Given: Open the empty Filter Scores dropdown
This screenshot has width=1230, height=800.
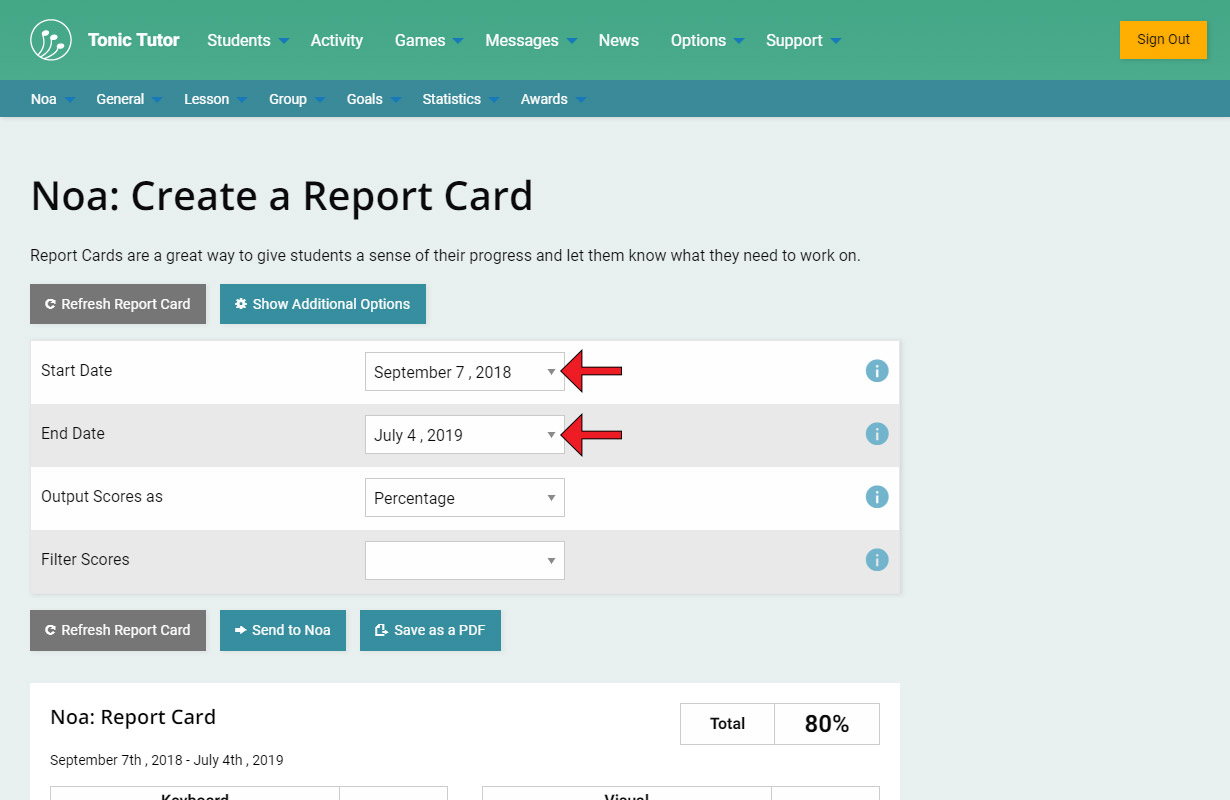Looking at the screenshot, I should pyautogui.click(x=464, y=561).
